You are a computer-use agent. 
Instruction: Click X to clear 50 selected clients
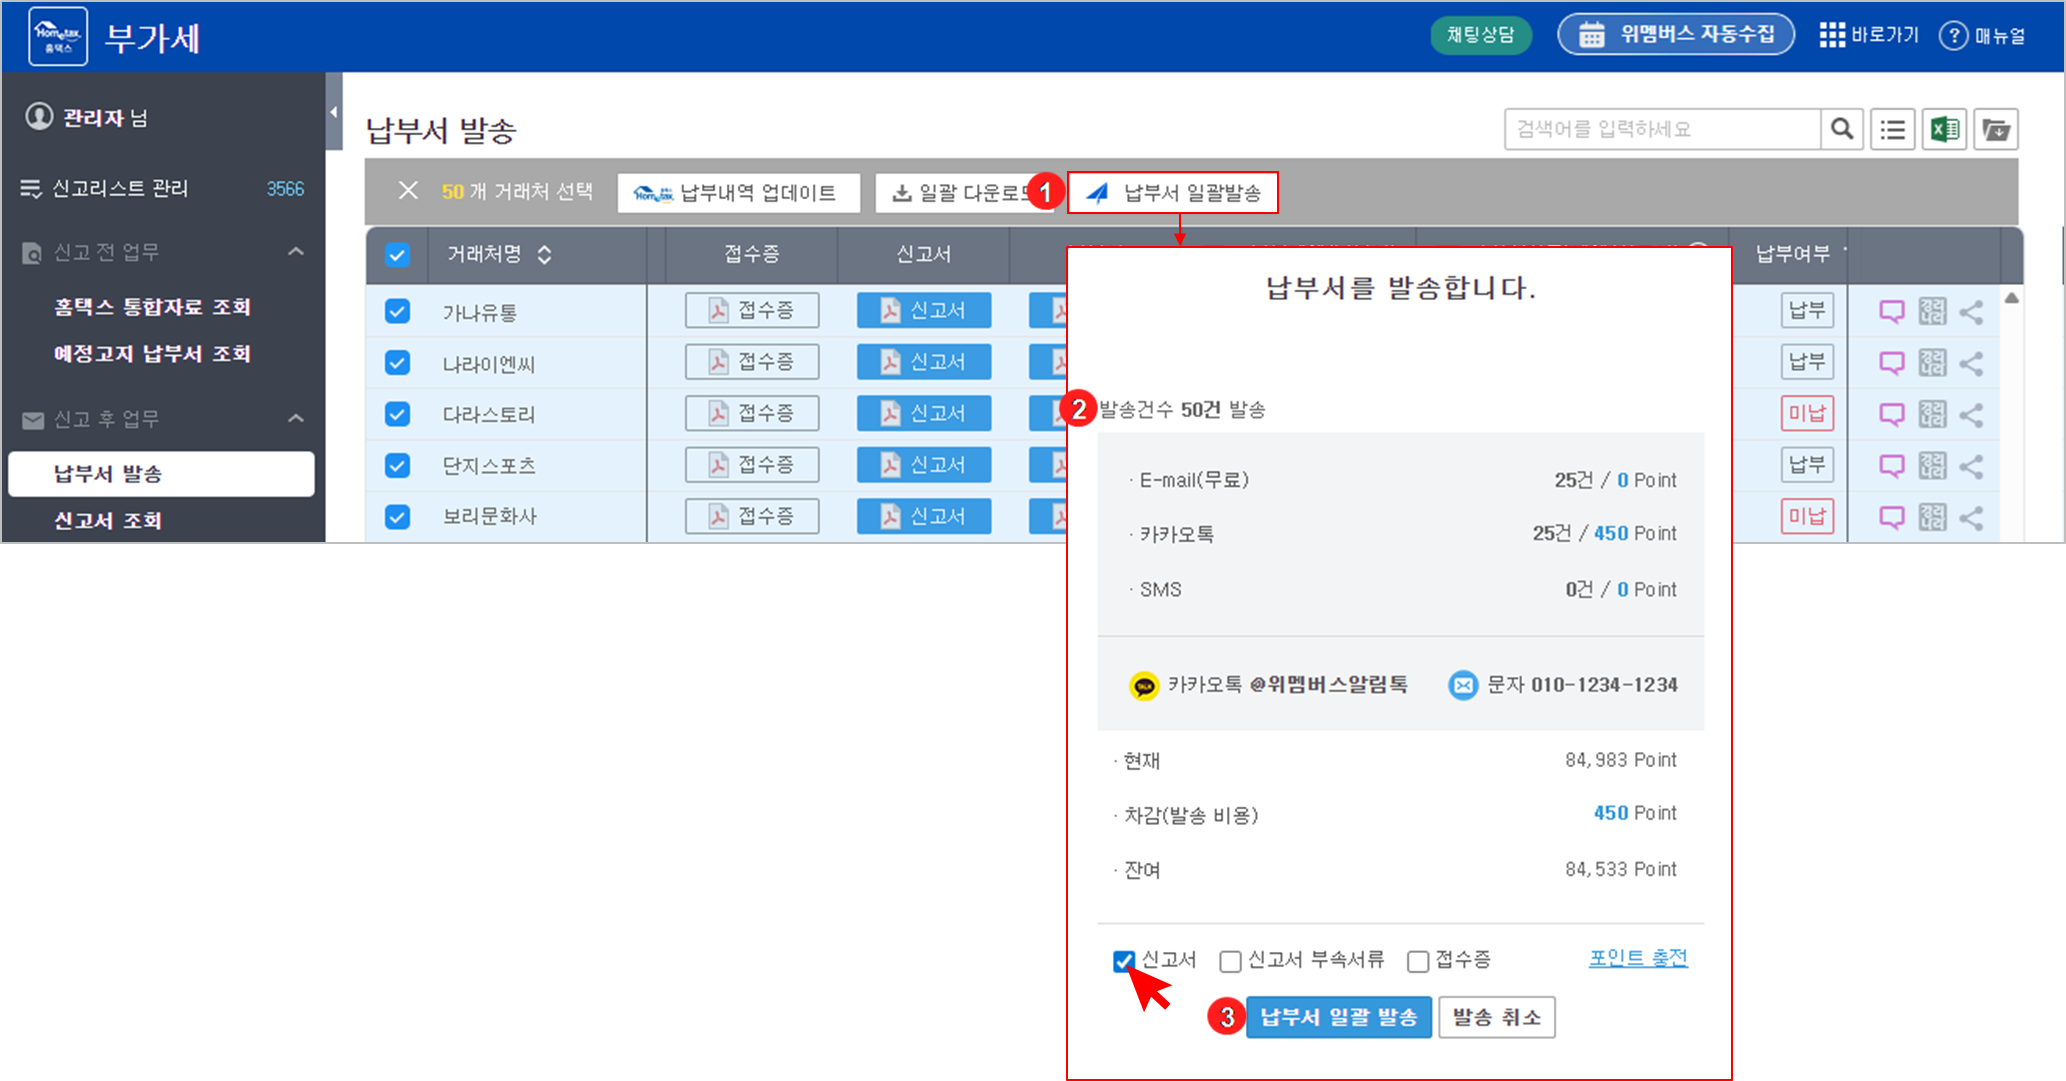click(408, 190)
